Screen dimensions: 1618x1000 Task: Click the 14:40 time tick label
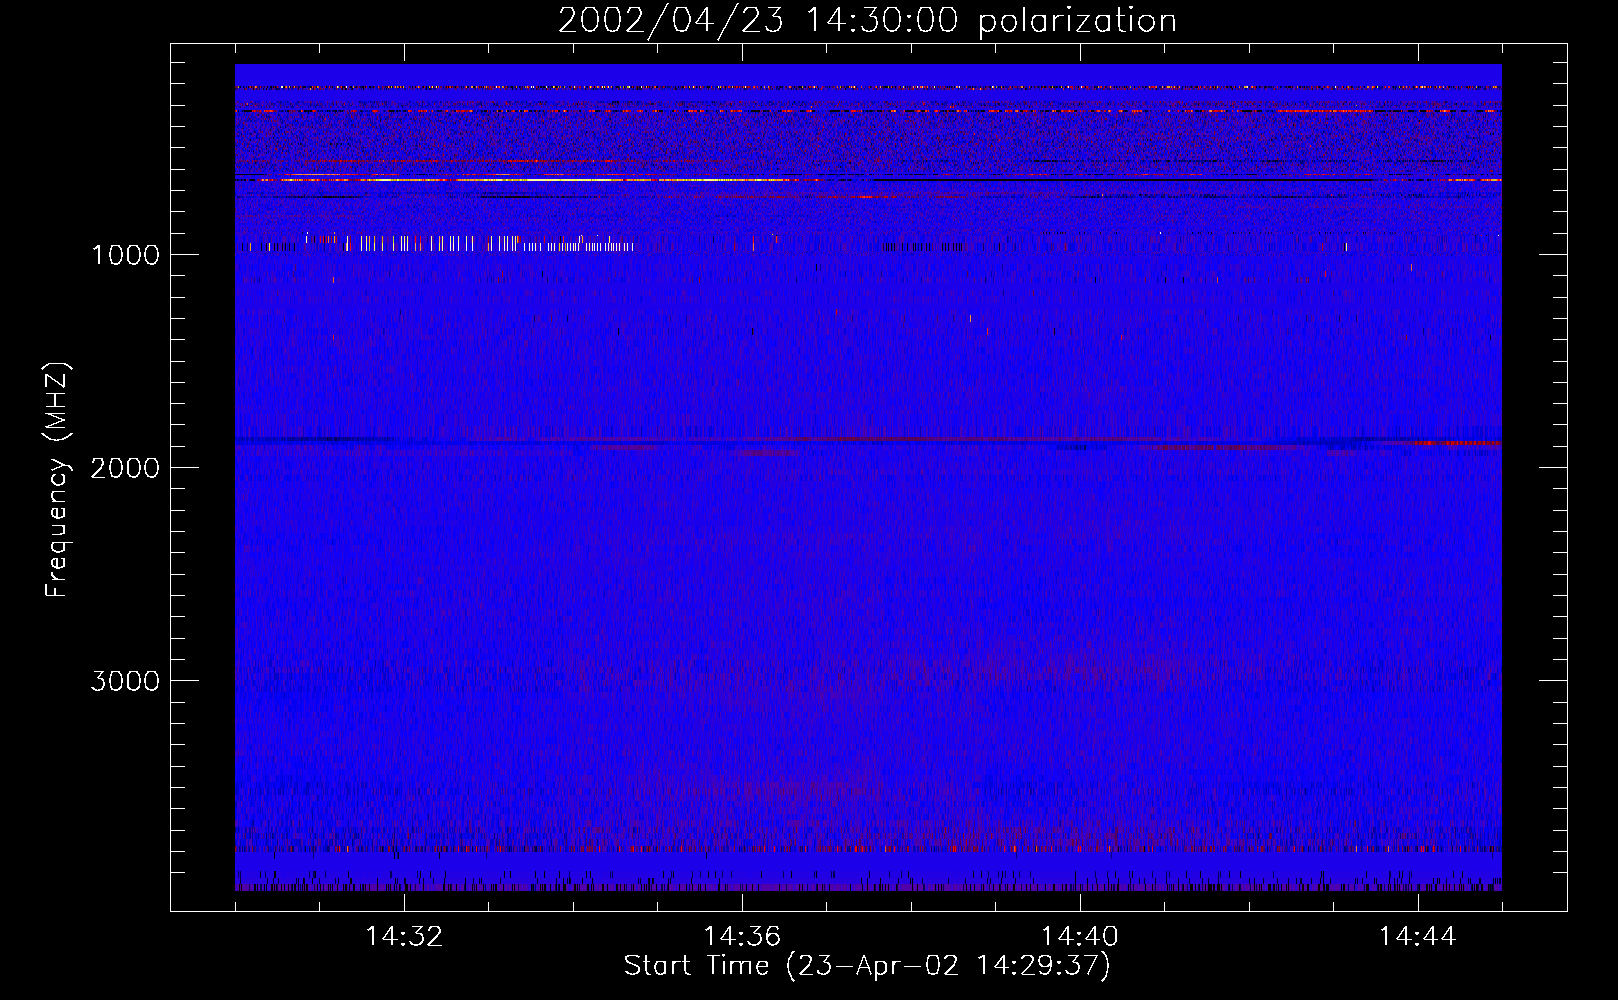click(1080, 936)
